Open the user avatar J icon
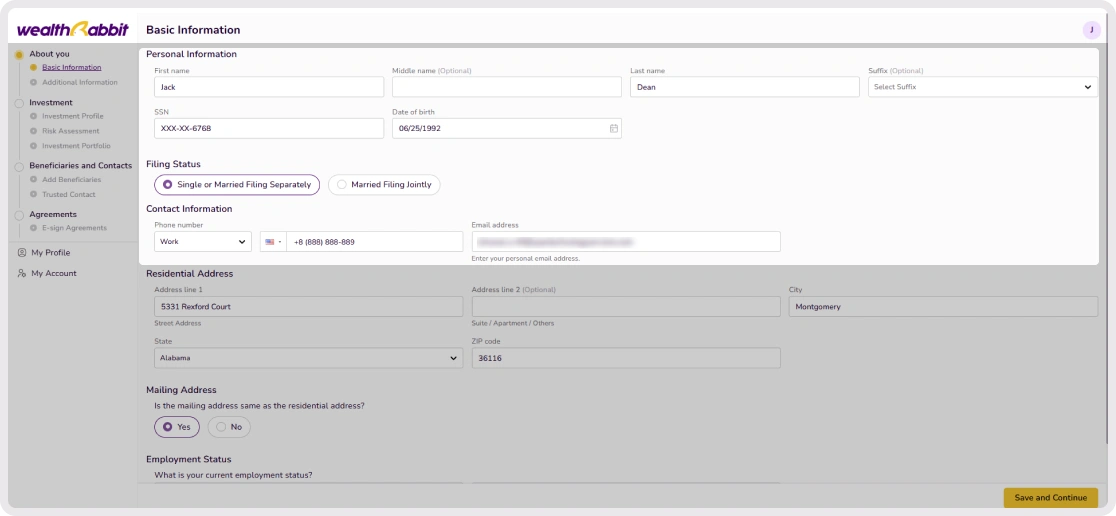Screen dimensions: 1116x516 click(1091, 30)
